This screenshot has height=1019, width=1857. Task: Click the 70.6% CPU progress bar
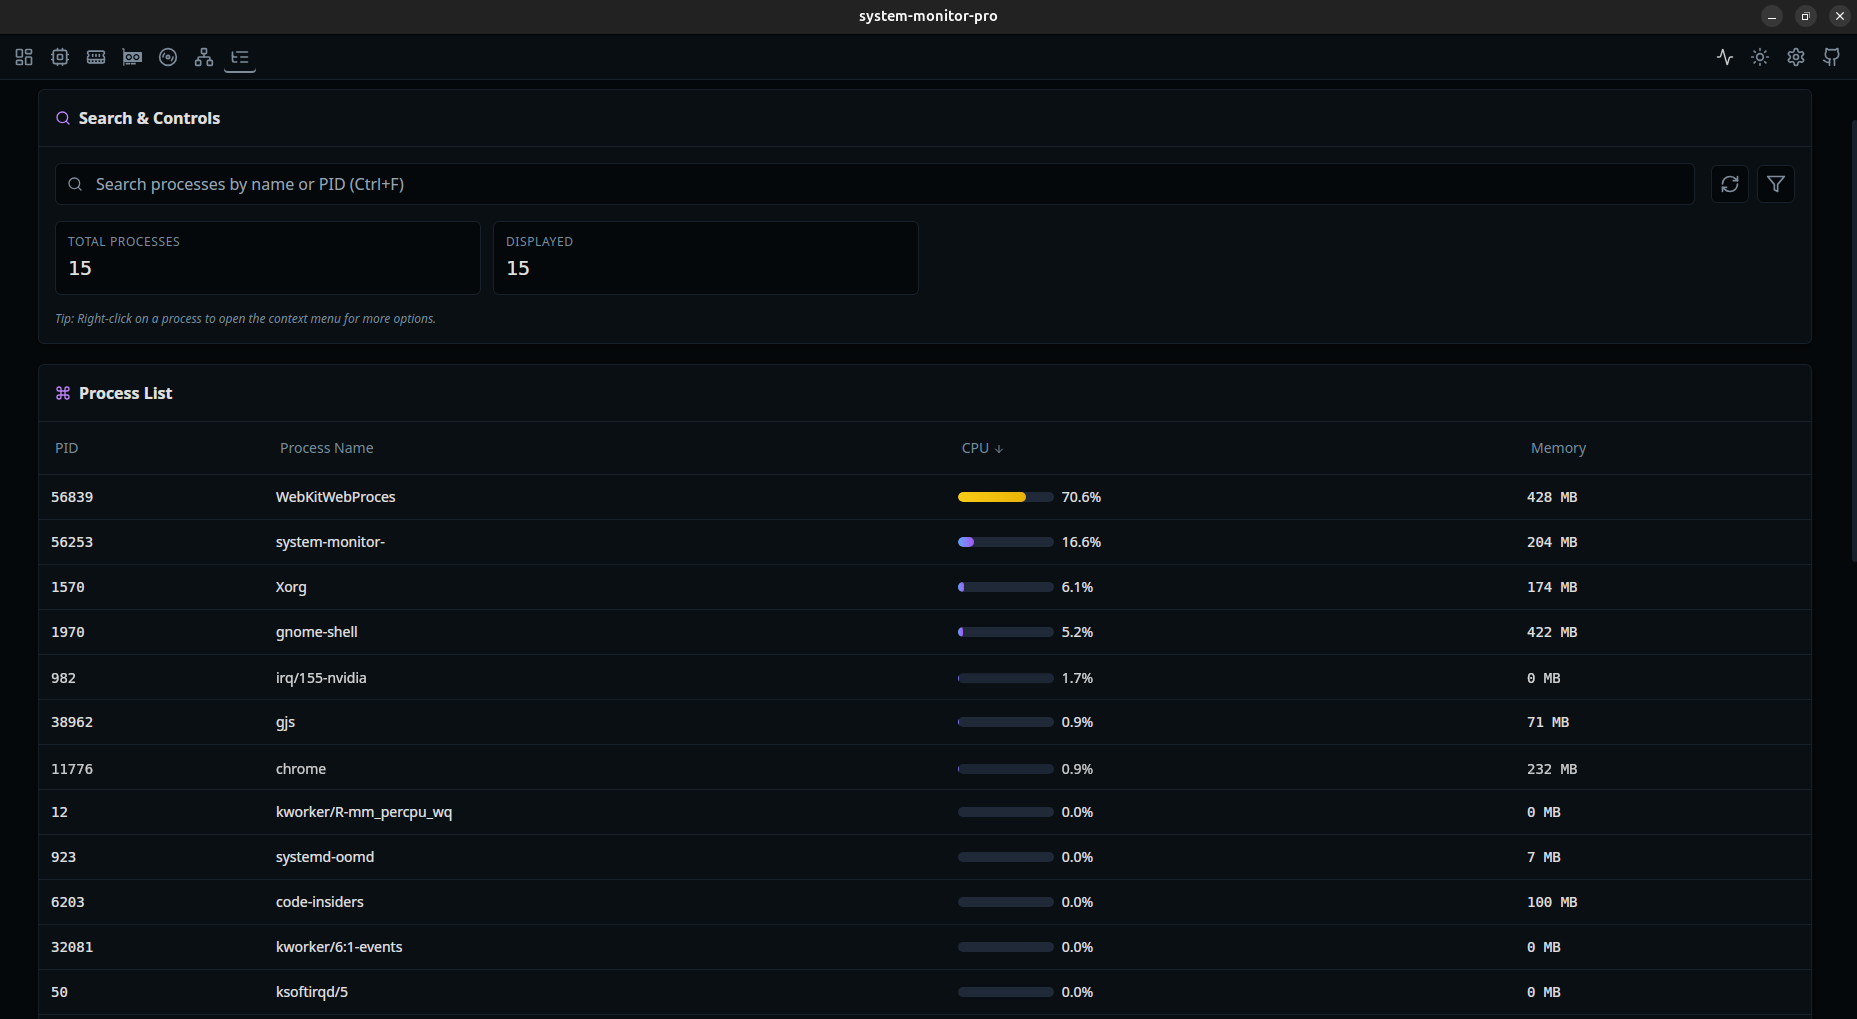coord(1005,497)
